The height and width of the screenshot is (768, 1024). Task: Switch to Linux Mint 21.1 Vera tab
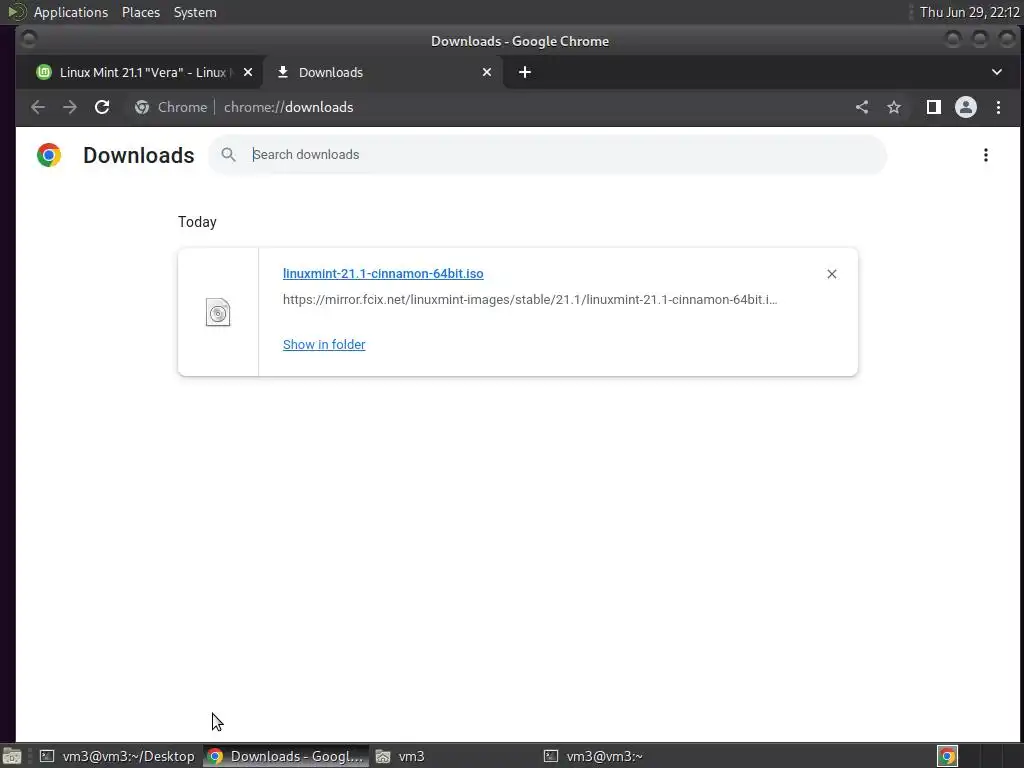point(140,72)
